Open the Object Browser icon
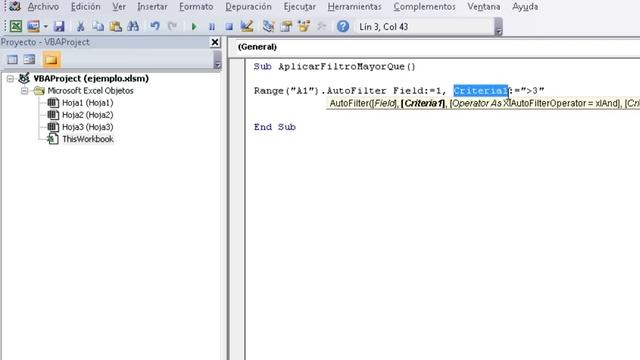 (x=304, y=27)
